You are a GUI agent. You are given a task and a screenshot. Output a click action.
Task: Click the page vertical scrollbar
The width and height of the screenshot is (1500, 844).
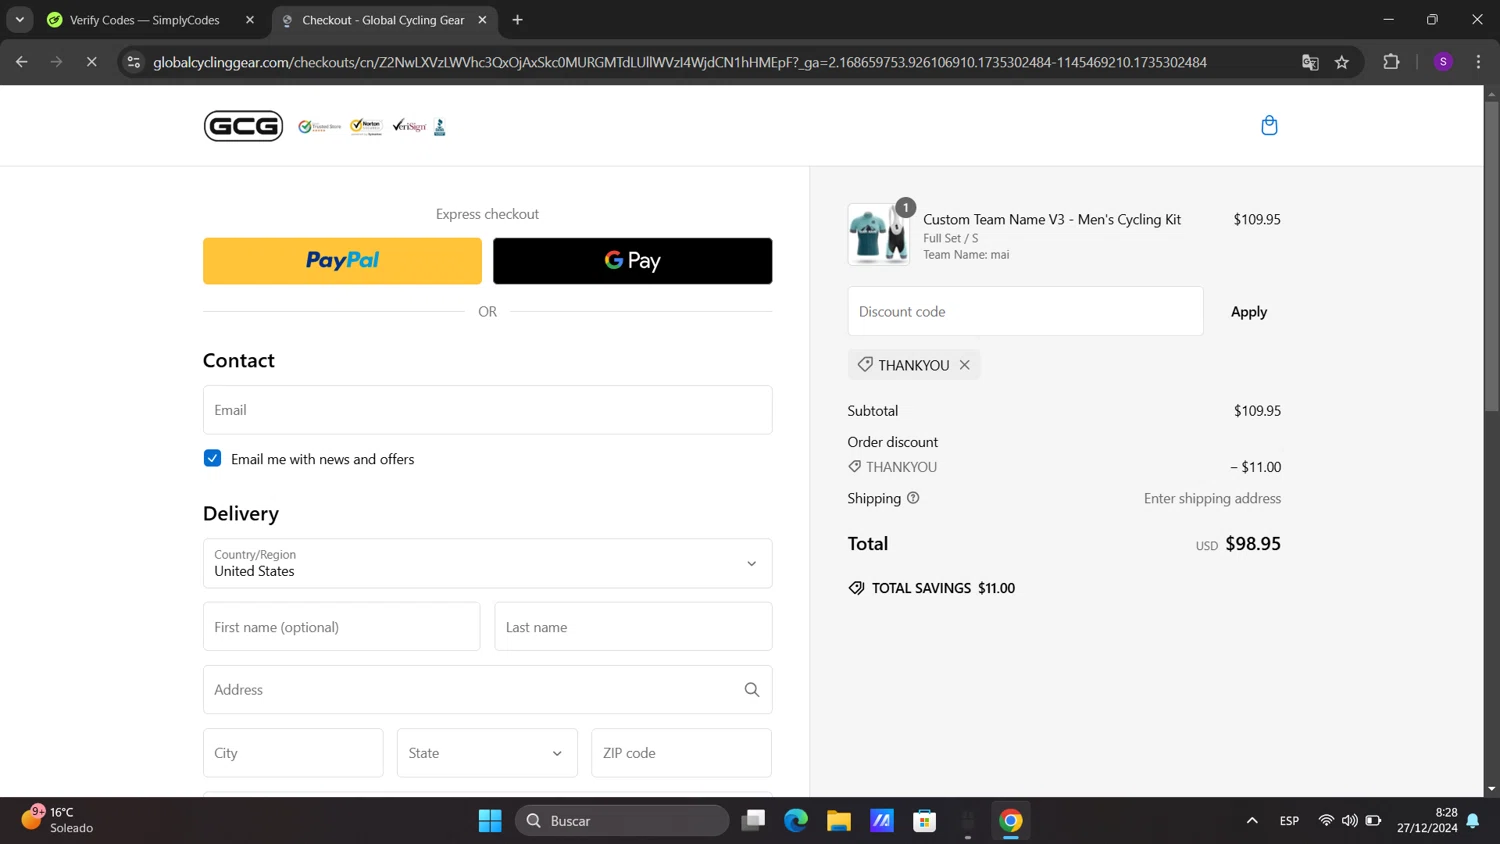(1491, 255)
